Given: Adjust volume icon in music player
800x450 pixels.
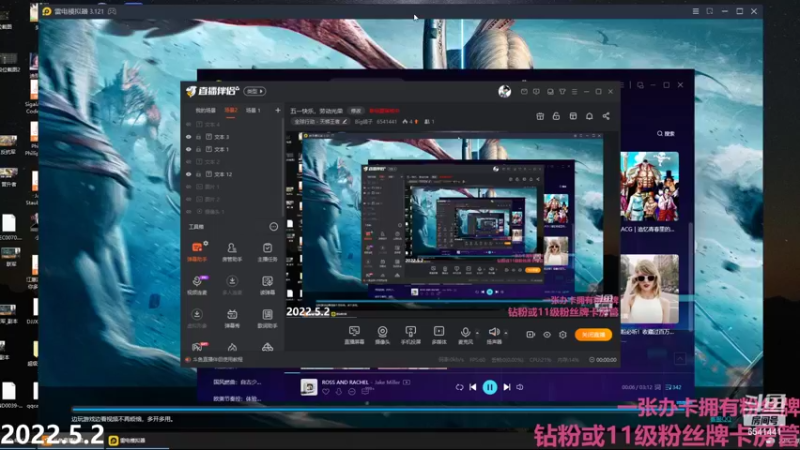Looking at the screenshot, I should (520, 387).
